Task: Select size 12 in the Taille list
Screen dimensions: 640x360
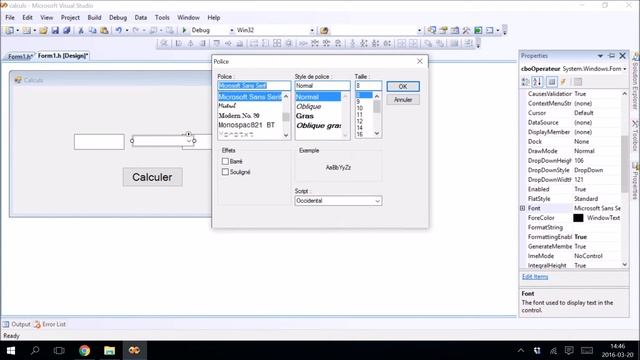Action: click(360, 121)
